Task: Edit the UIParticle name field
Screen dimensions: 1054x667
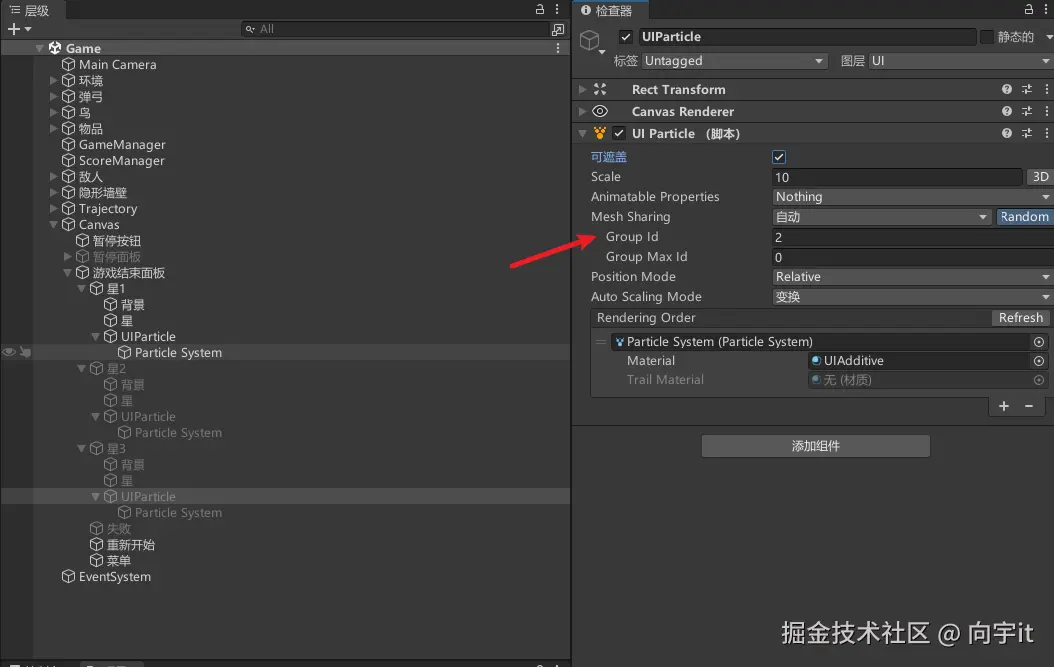Action: tap(807, 37)
